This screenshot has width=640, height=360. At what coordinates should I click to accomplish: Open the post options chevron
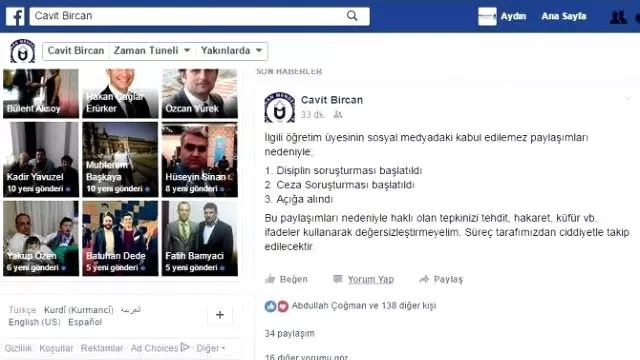tap(628, 98)
